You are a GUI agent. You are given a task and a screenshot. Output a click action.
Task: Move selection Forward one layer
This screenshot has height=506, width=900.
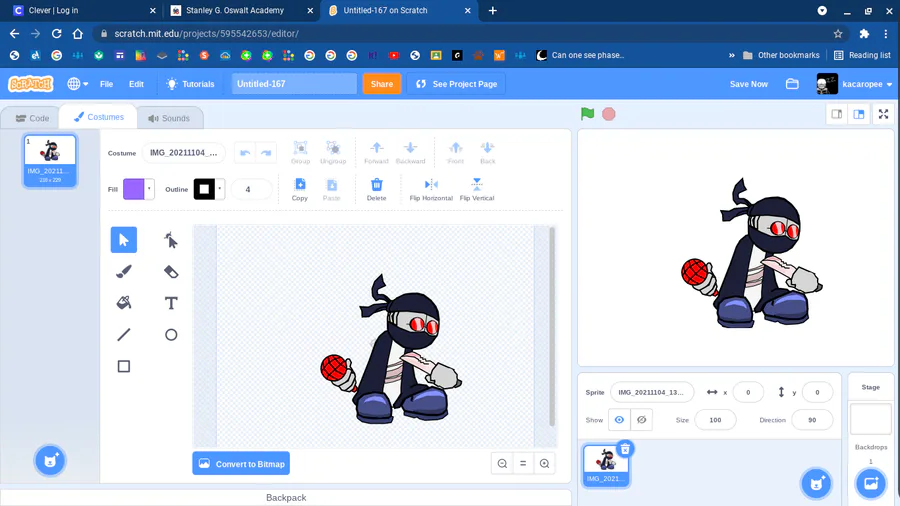[376, 153]
